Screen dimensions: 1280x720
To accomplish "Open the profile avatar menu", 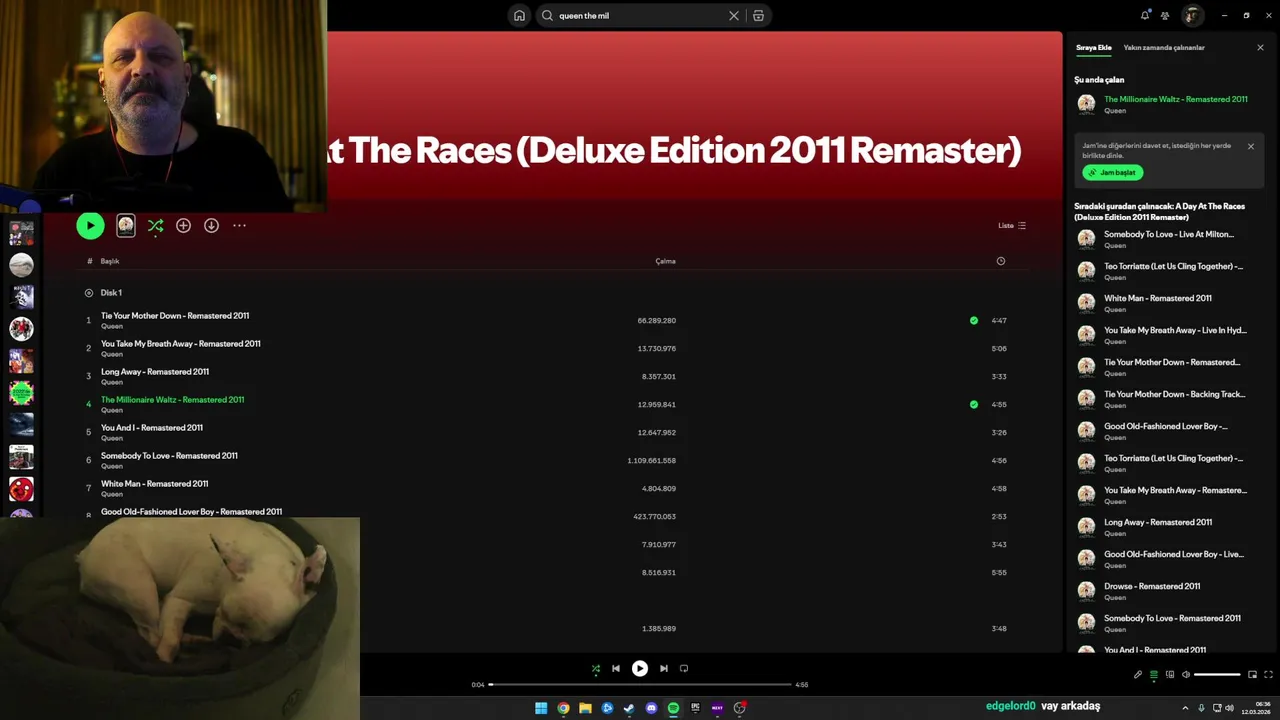I will point(1192,15).
